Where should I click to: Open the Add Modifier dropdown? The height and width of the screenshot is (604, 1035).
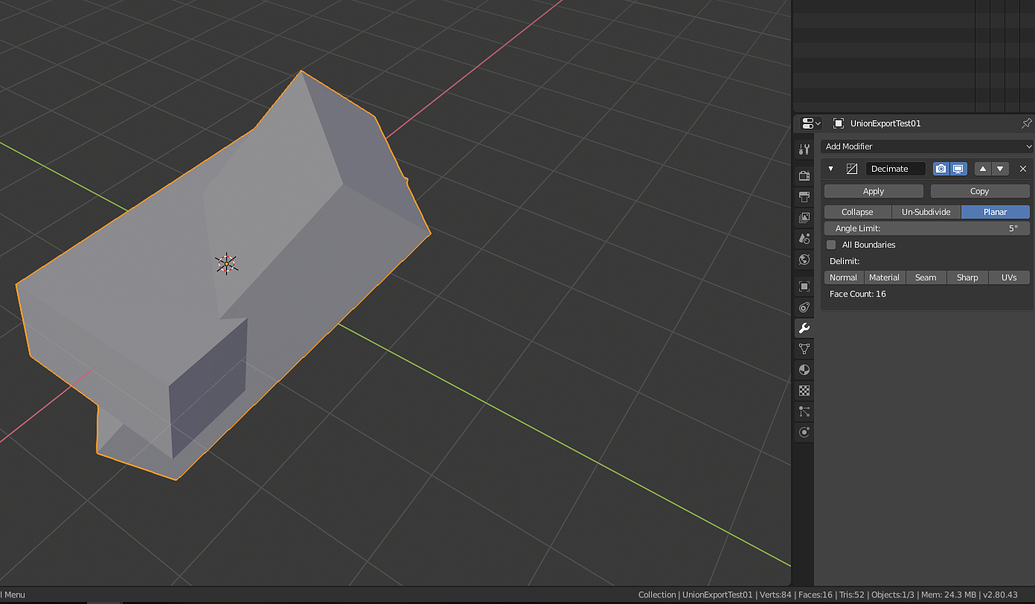pyautogui.click(x=928, y=146)
